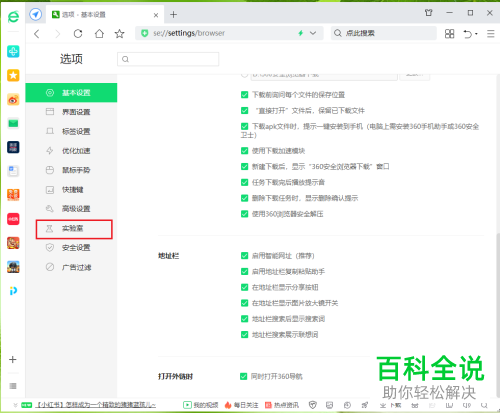This screenshot has width=500, height=413.
Task: Uncheck 在地址栏显示分享按钮
Action: click(244, 287)
